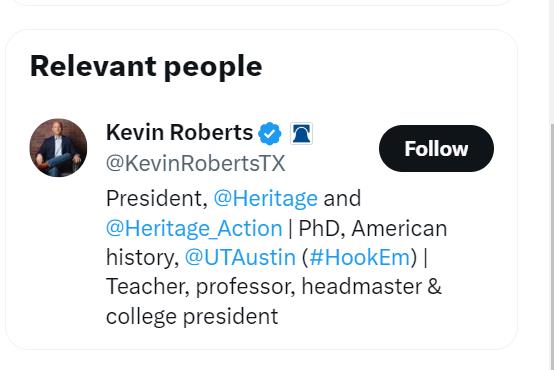This screenshot has width=554, height=370.
Task: Open the @KevinRobertsTX handle
Action: click(195, 163)
